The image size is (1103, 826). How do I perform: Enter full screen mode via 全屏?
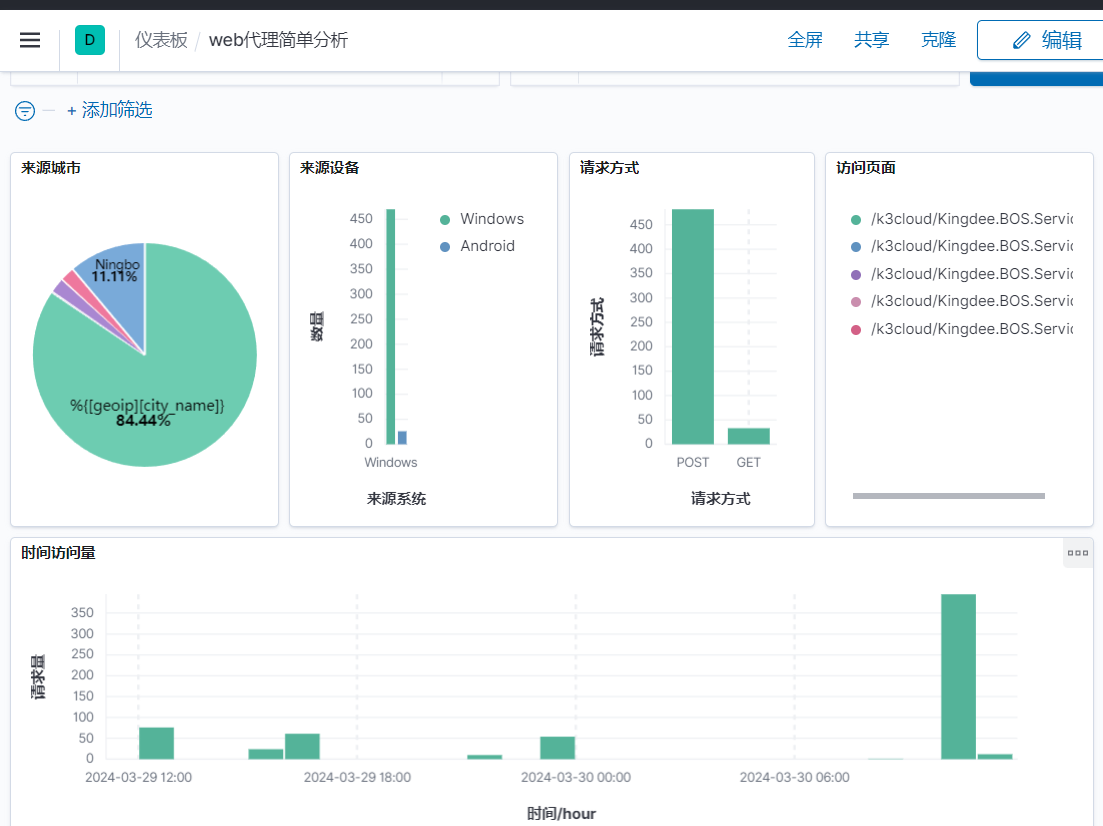click(x=805, y=40)
